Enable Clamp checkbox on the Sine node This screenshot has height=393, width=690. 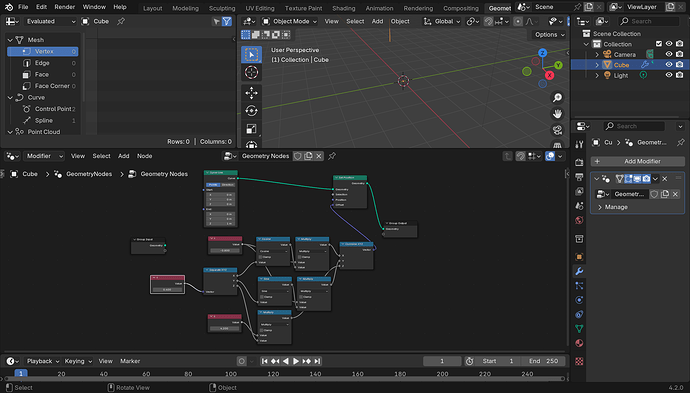(262, 297)
